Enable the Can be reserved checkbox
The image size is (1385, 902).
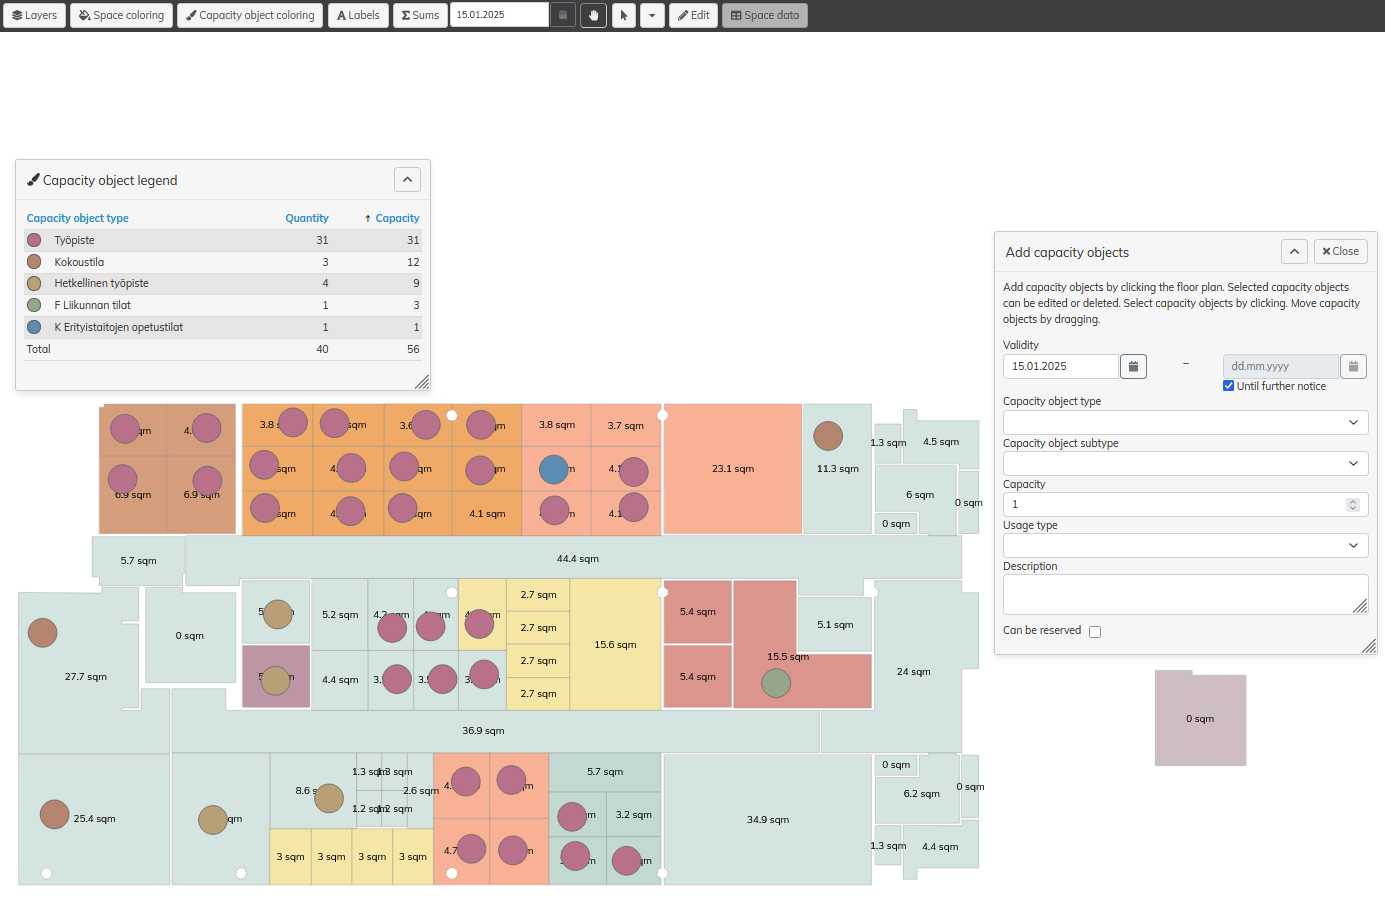(x=1095, y=632)
